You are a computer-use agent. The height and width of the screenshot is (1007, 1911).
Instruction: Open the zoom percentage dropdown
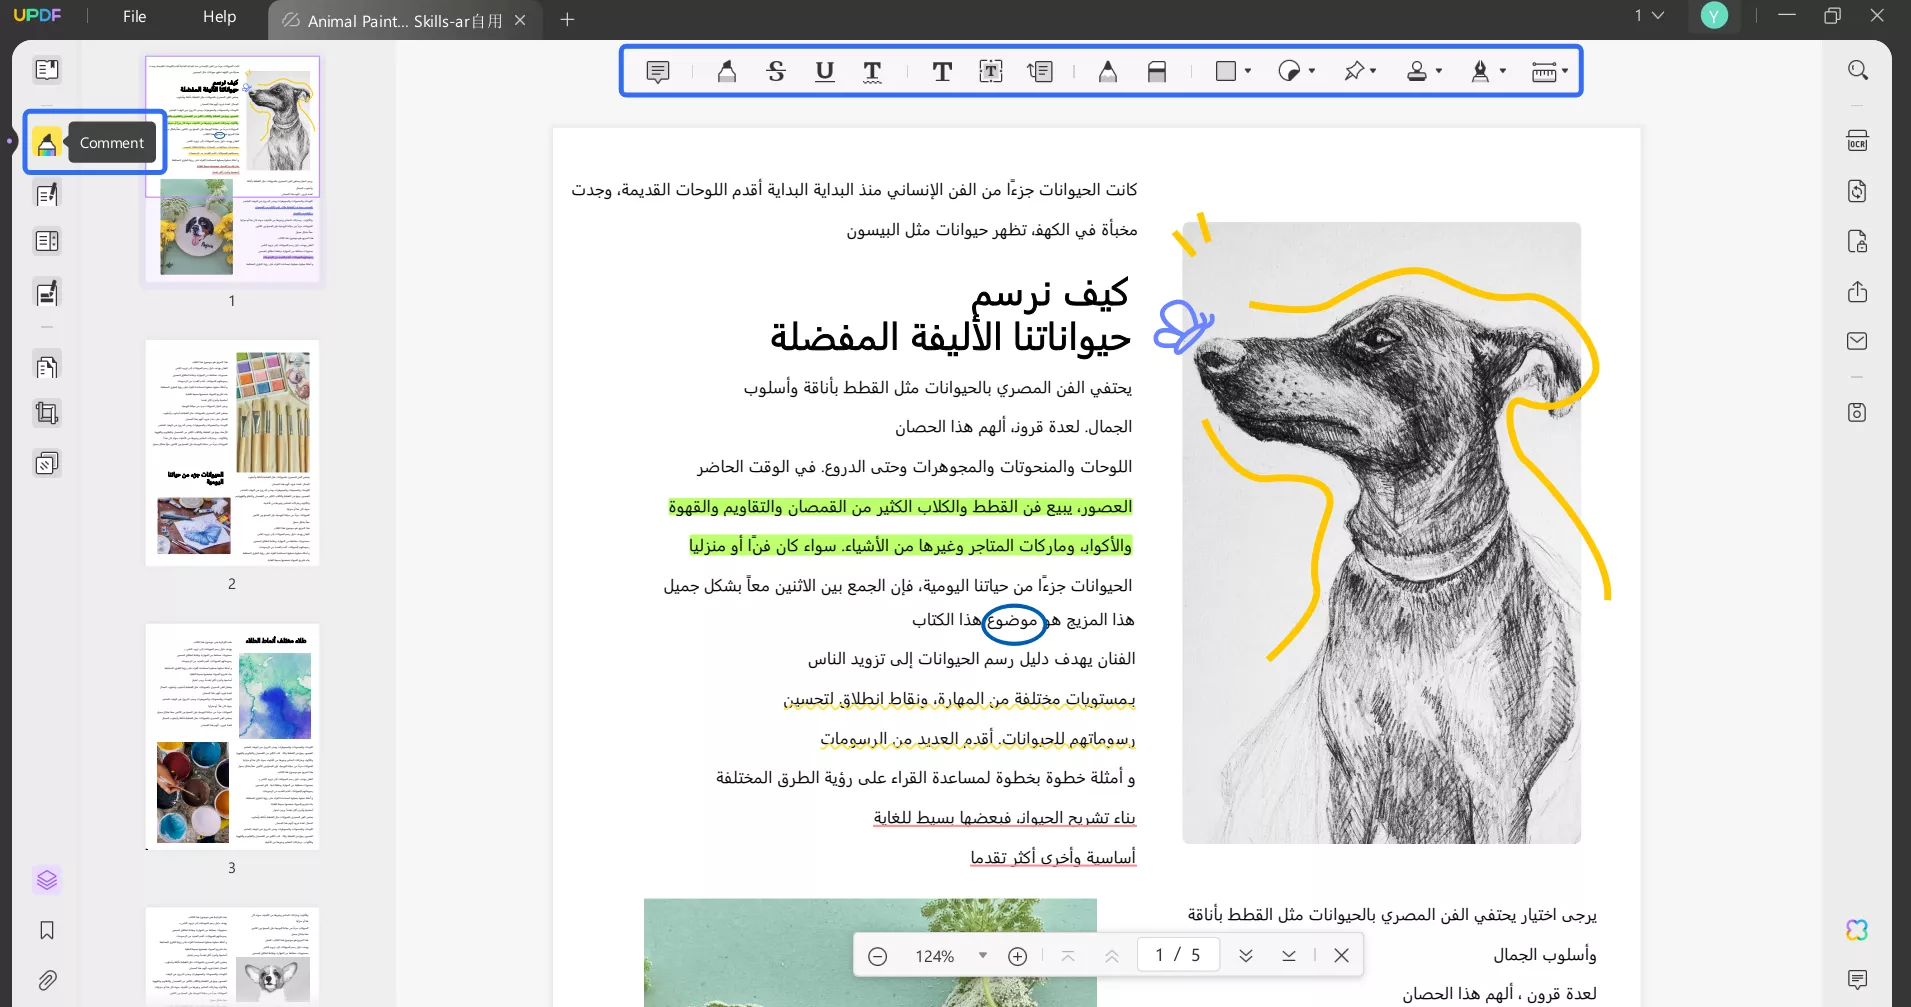point(984,955)
